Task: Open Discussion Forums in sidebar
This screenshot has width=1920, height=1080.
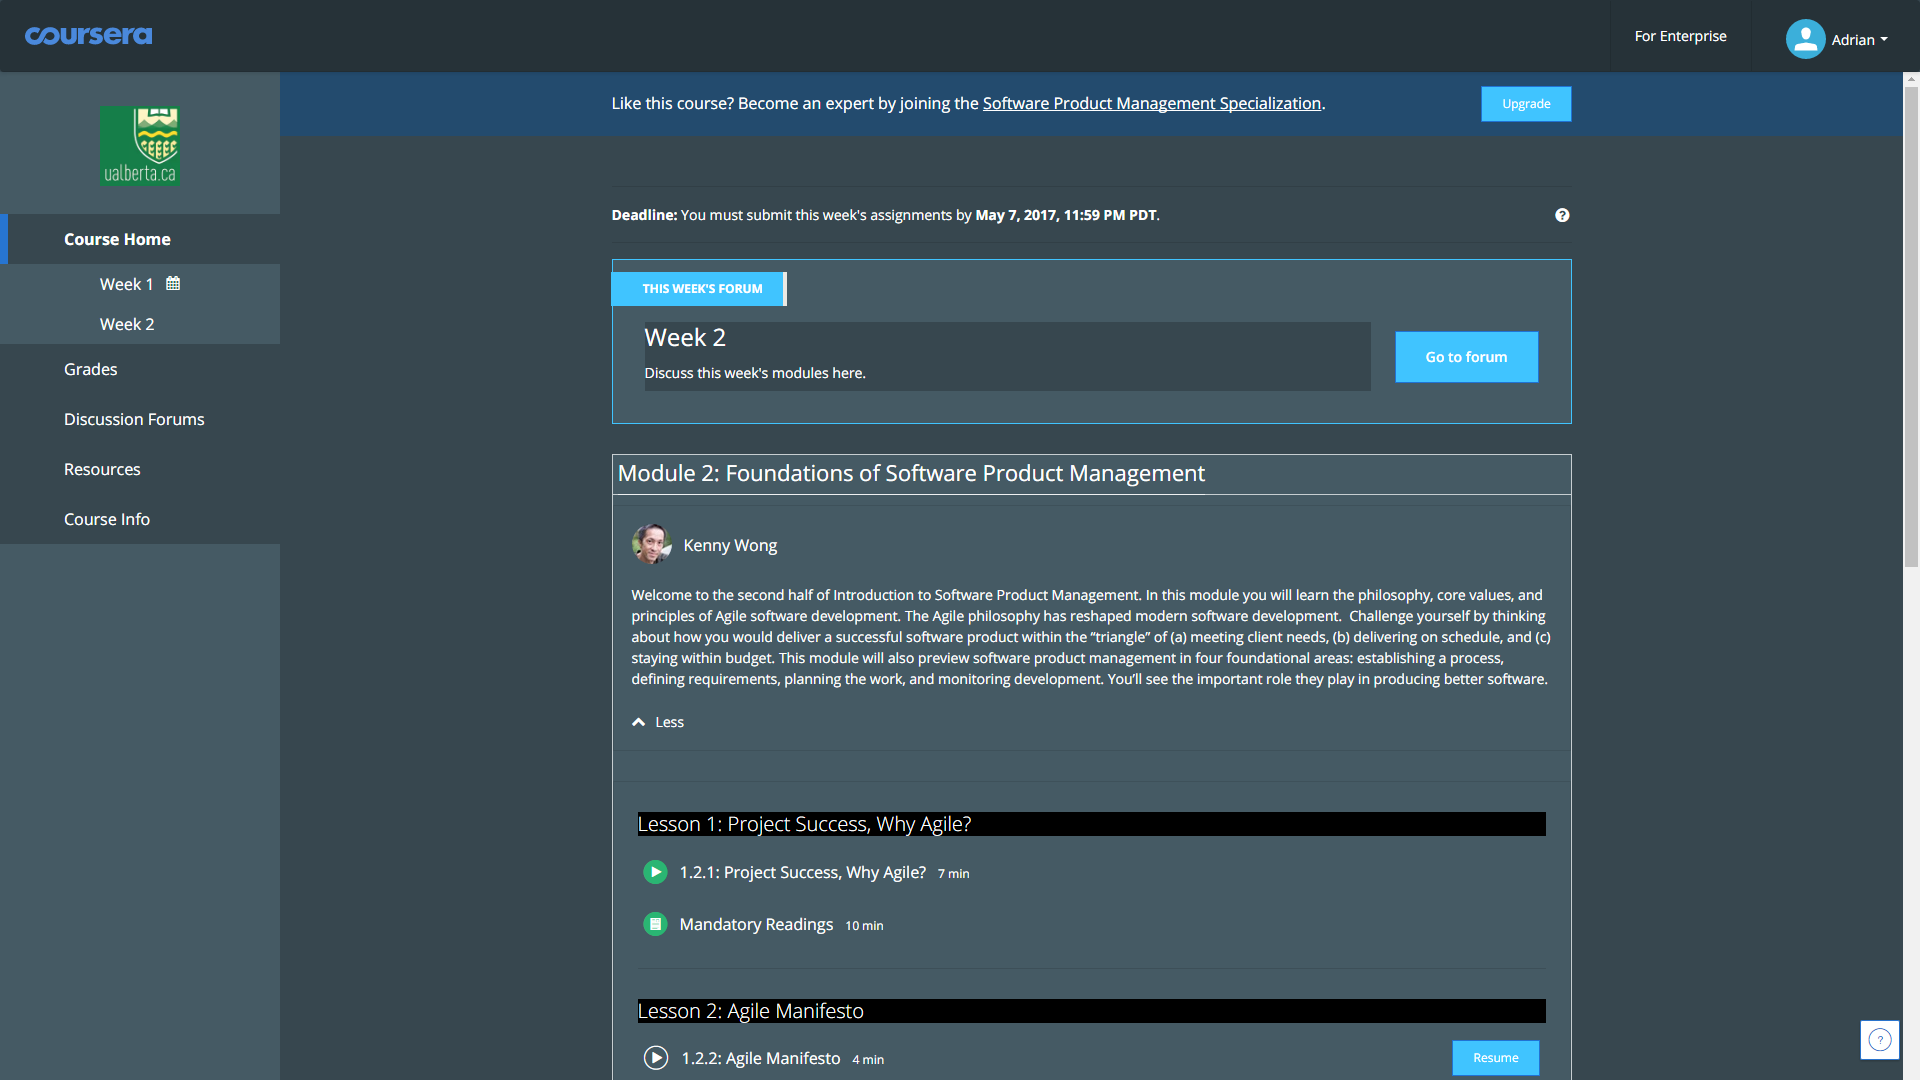Action: (134, 419)
